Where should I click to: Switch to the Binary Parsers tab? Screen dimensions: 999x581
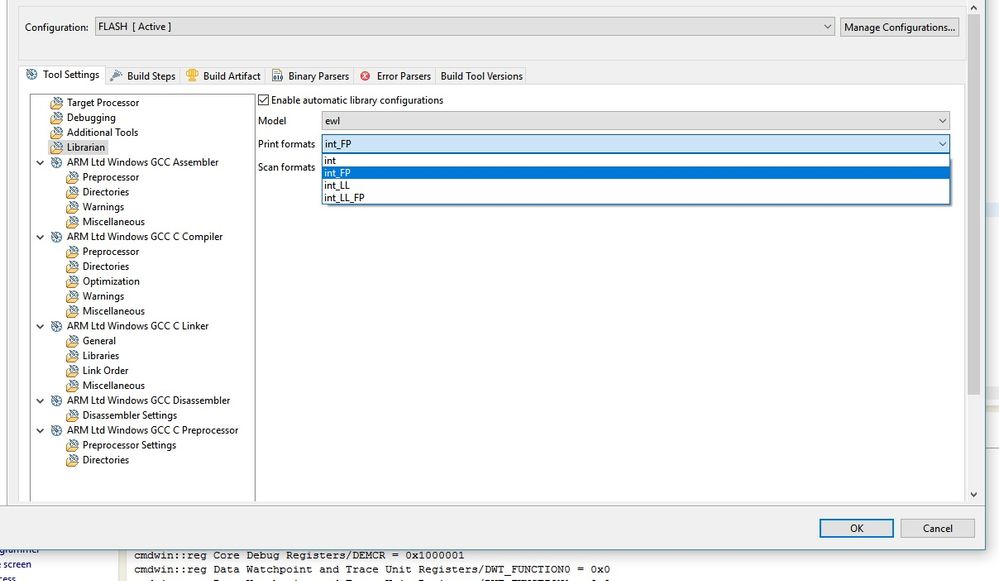coord(310,76)
